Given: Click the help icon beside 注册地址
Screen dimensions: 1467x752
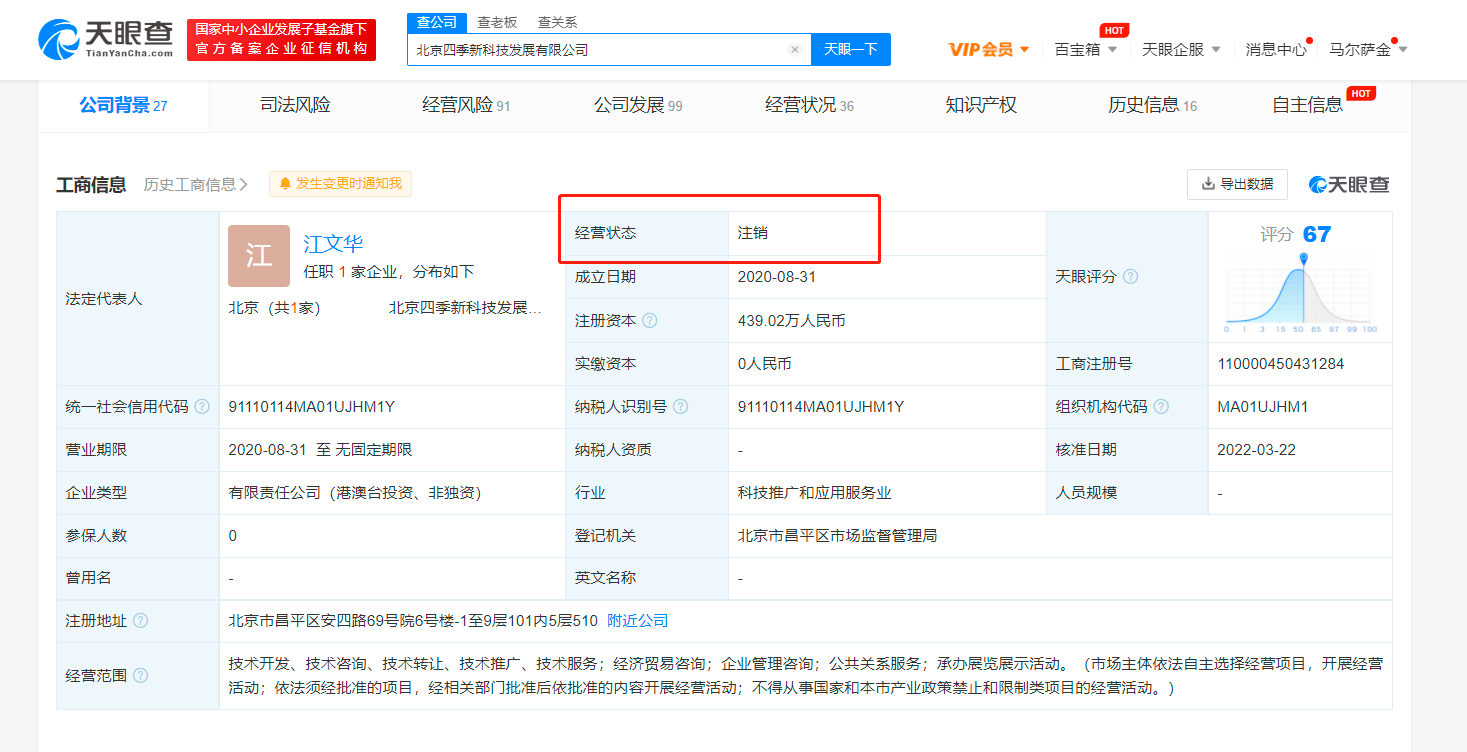Looking at the screenshot, I should pyautogui.click(x=140, y=621).
